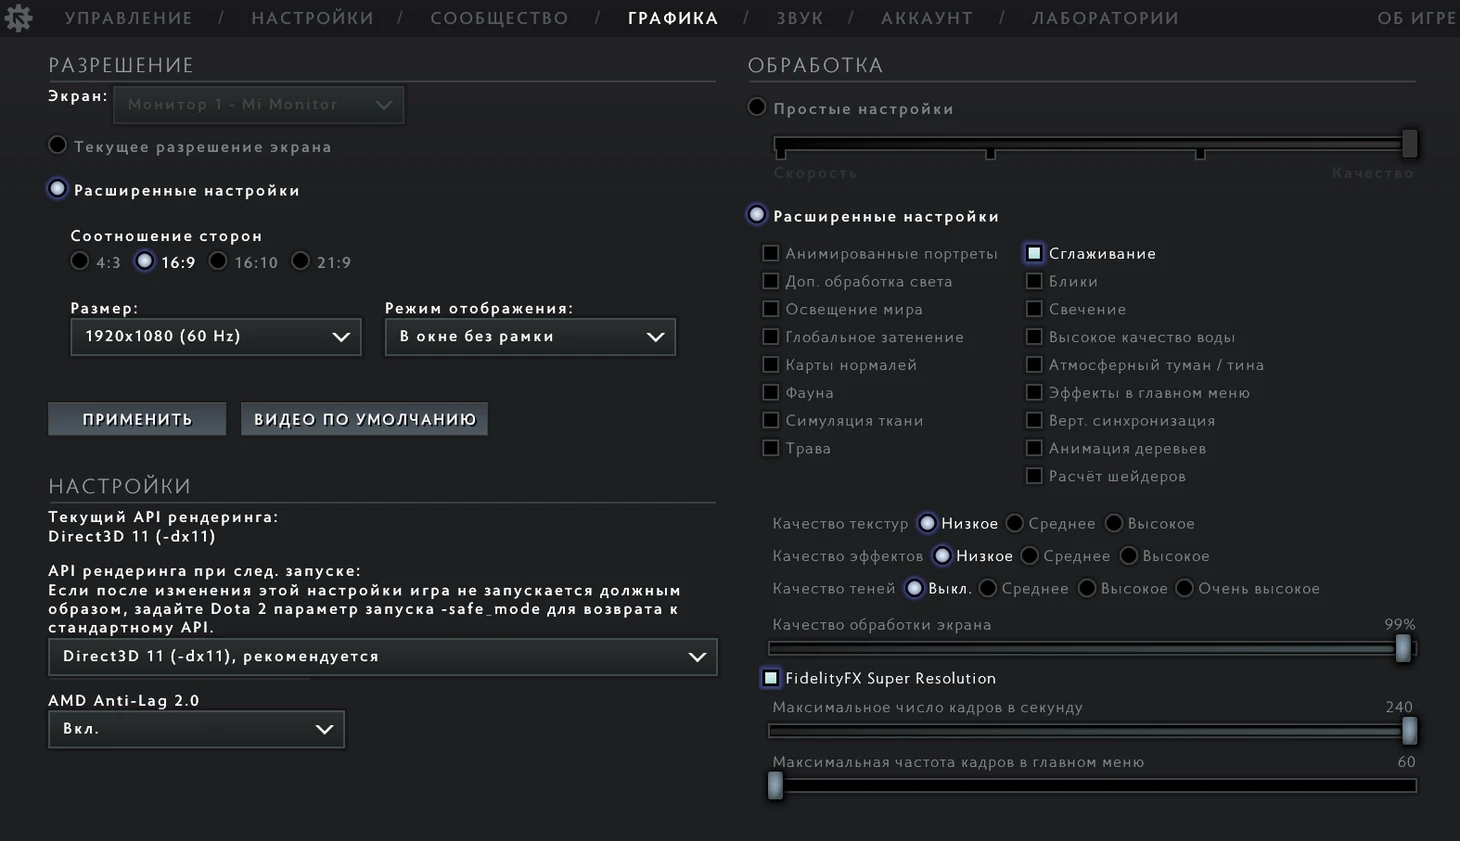Expand the Размер resolution dropdown

pos(215,337)
